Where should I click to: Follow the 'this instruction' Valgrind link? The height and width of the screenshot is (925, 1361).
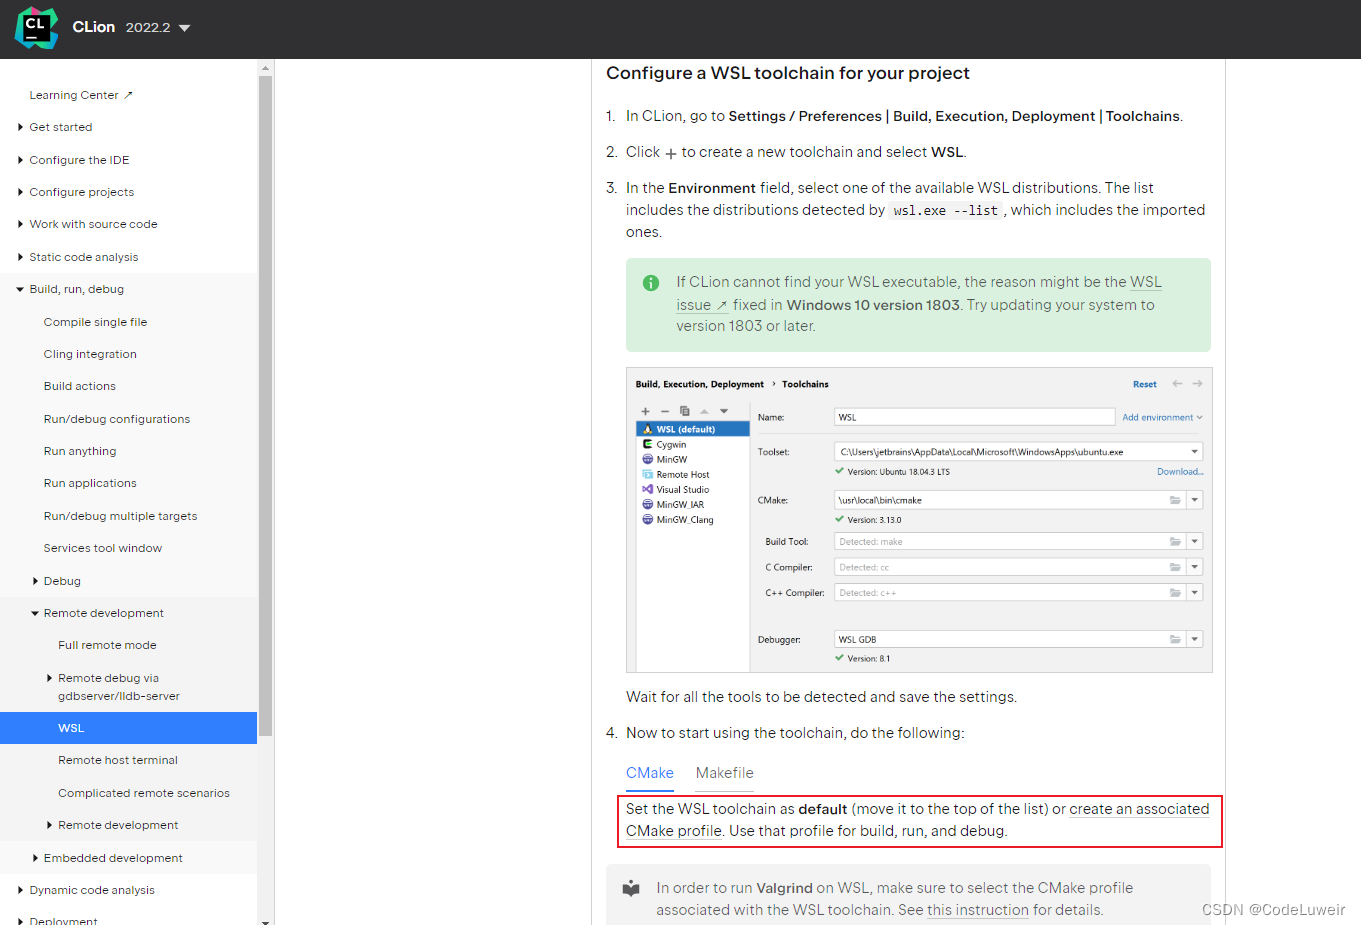(x=978, y=910)
